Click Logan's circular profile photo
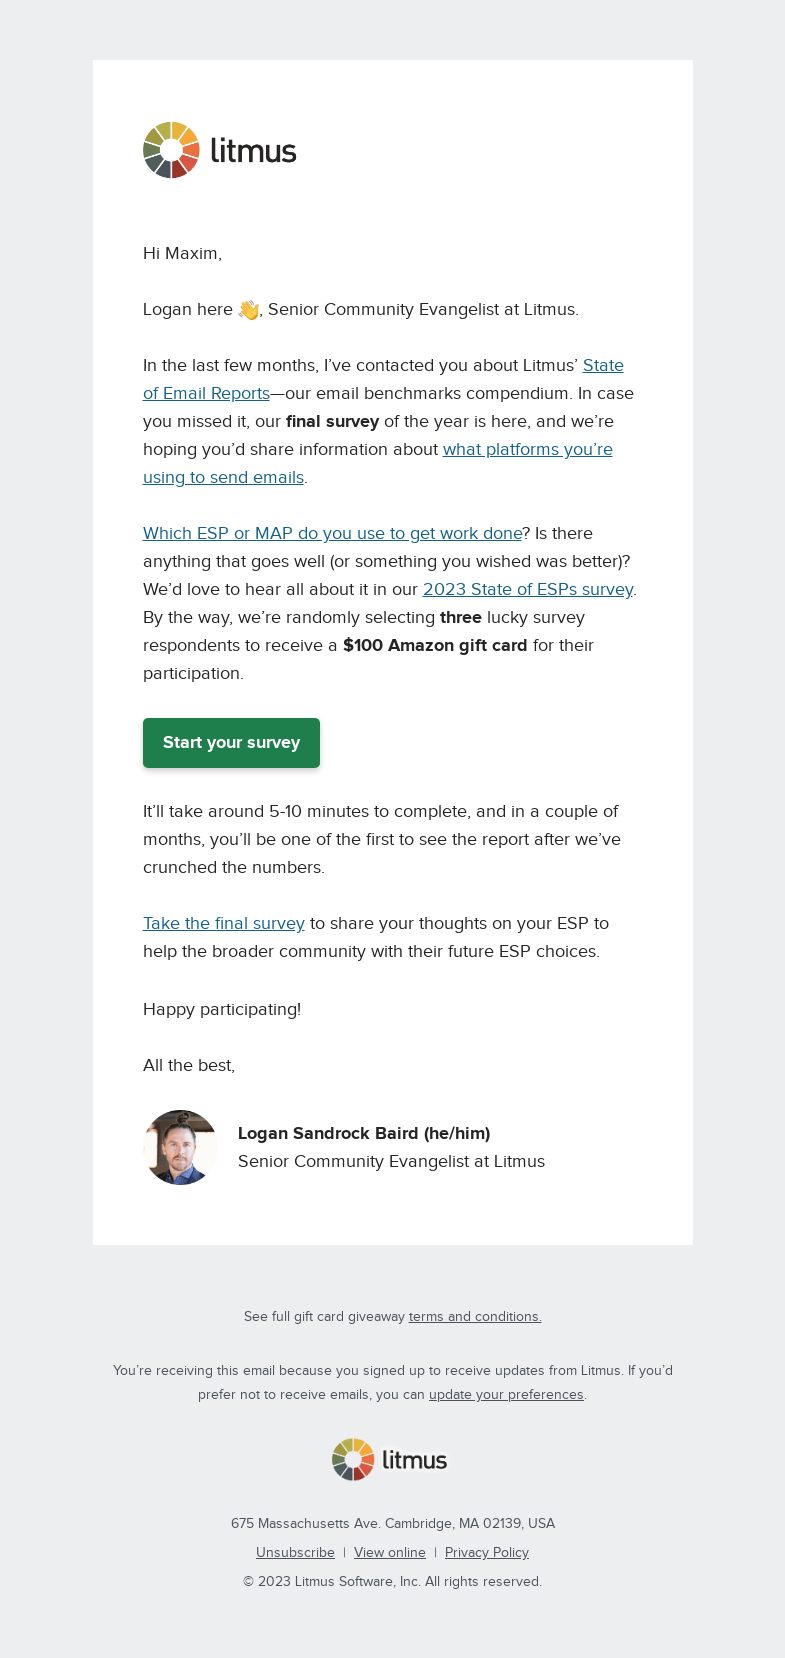Image resolution: width=785 pixels, height=1658 pixels. pyautogui.click(x=180, y=1147)
